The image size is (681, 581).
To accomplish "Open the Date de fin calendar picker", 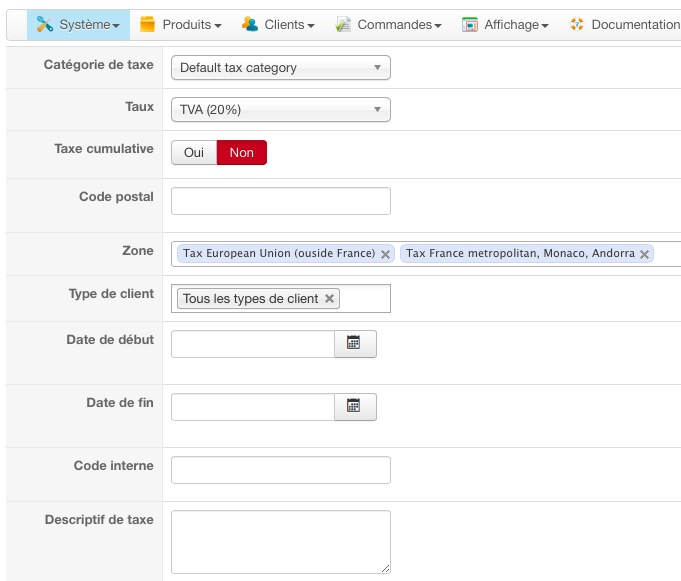I will [354, 406].
